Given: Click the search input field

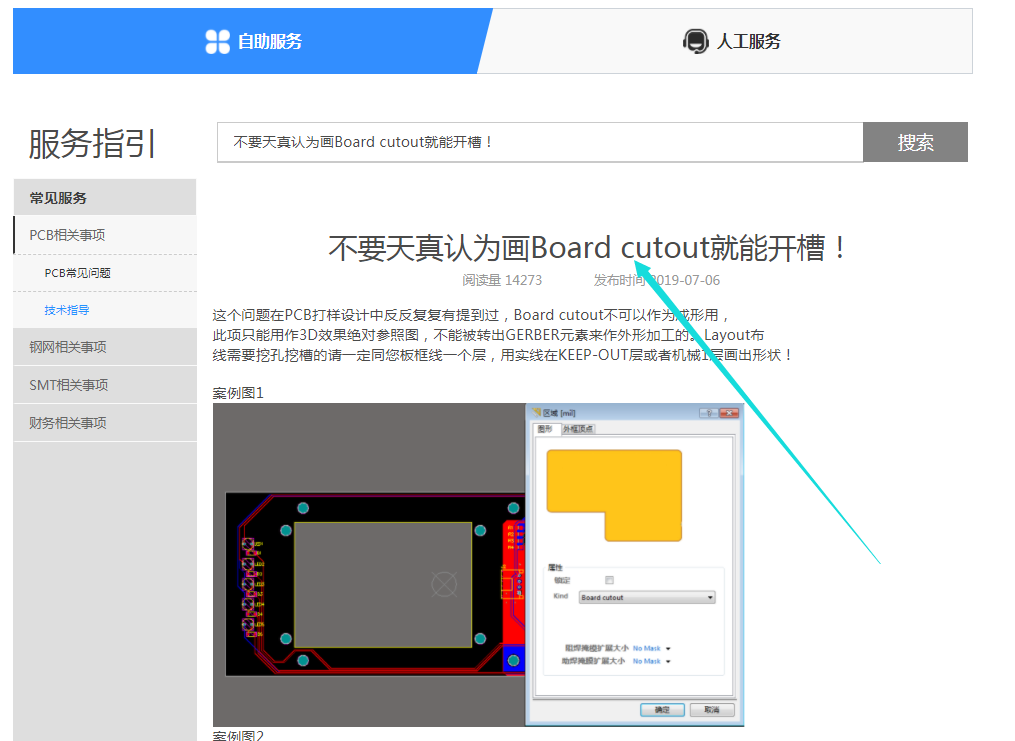Looking at the screenshot, I should point(539,142).
